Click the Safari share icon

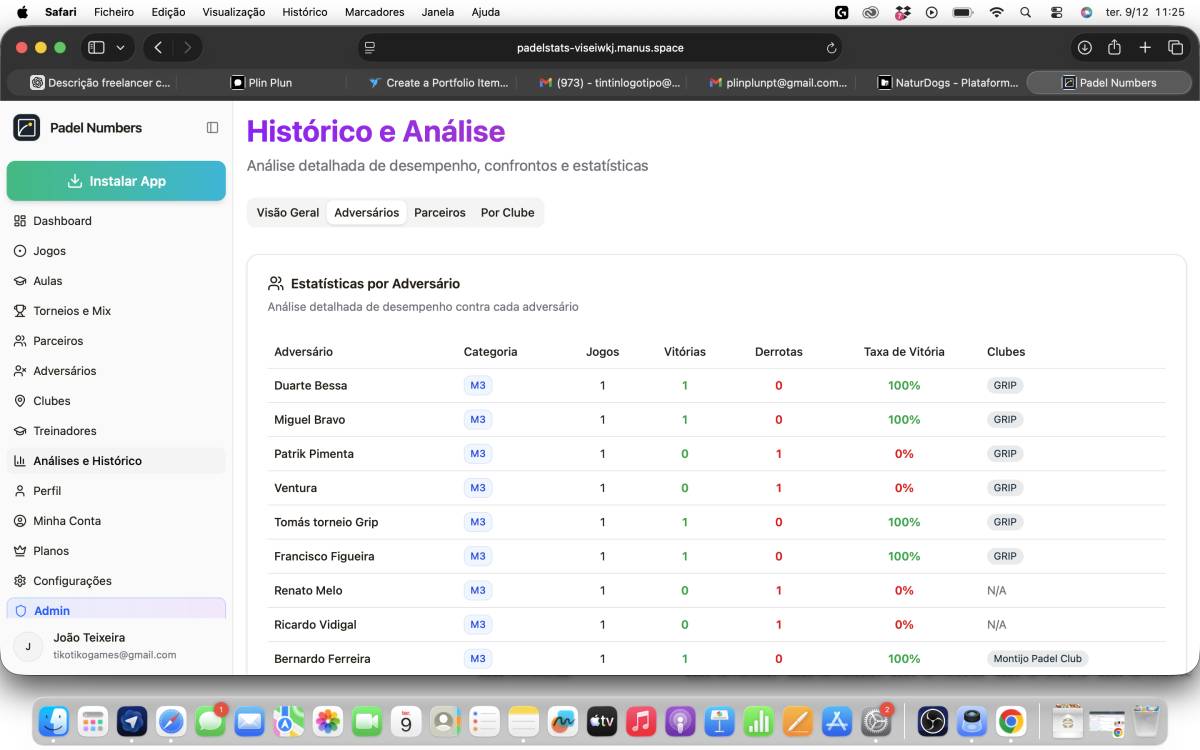[1114, 48]
